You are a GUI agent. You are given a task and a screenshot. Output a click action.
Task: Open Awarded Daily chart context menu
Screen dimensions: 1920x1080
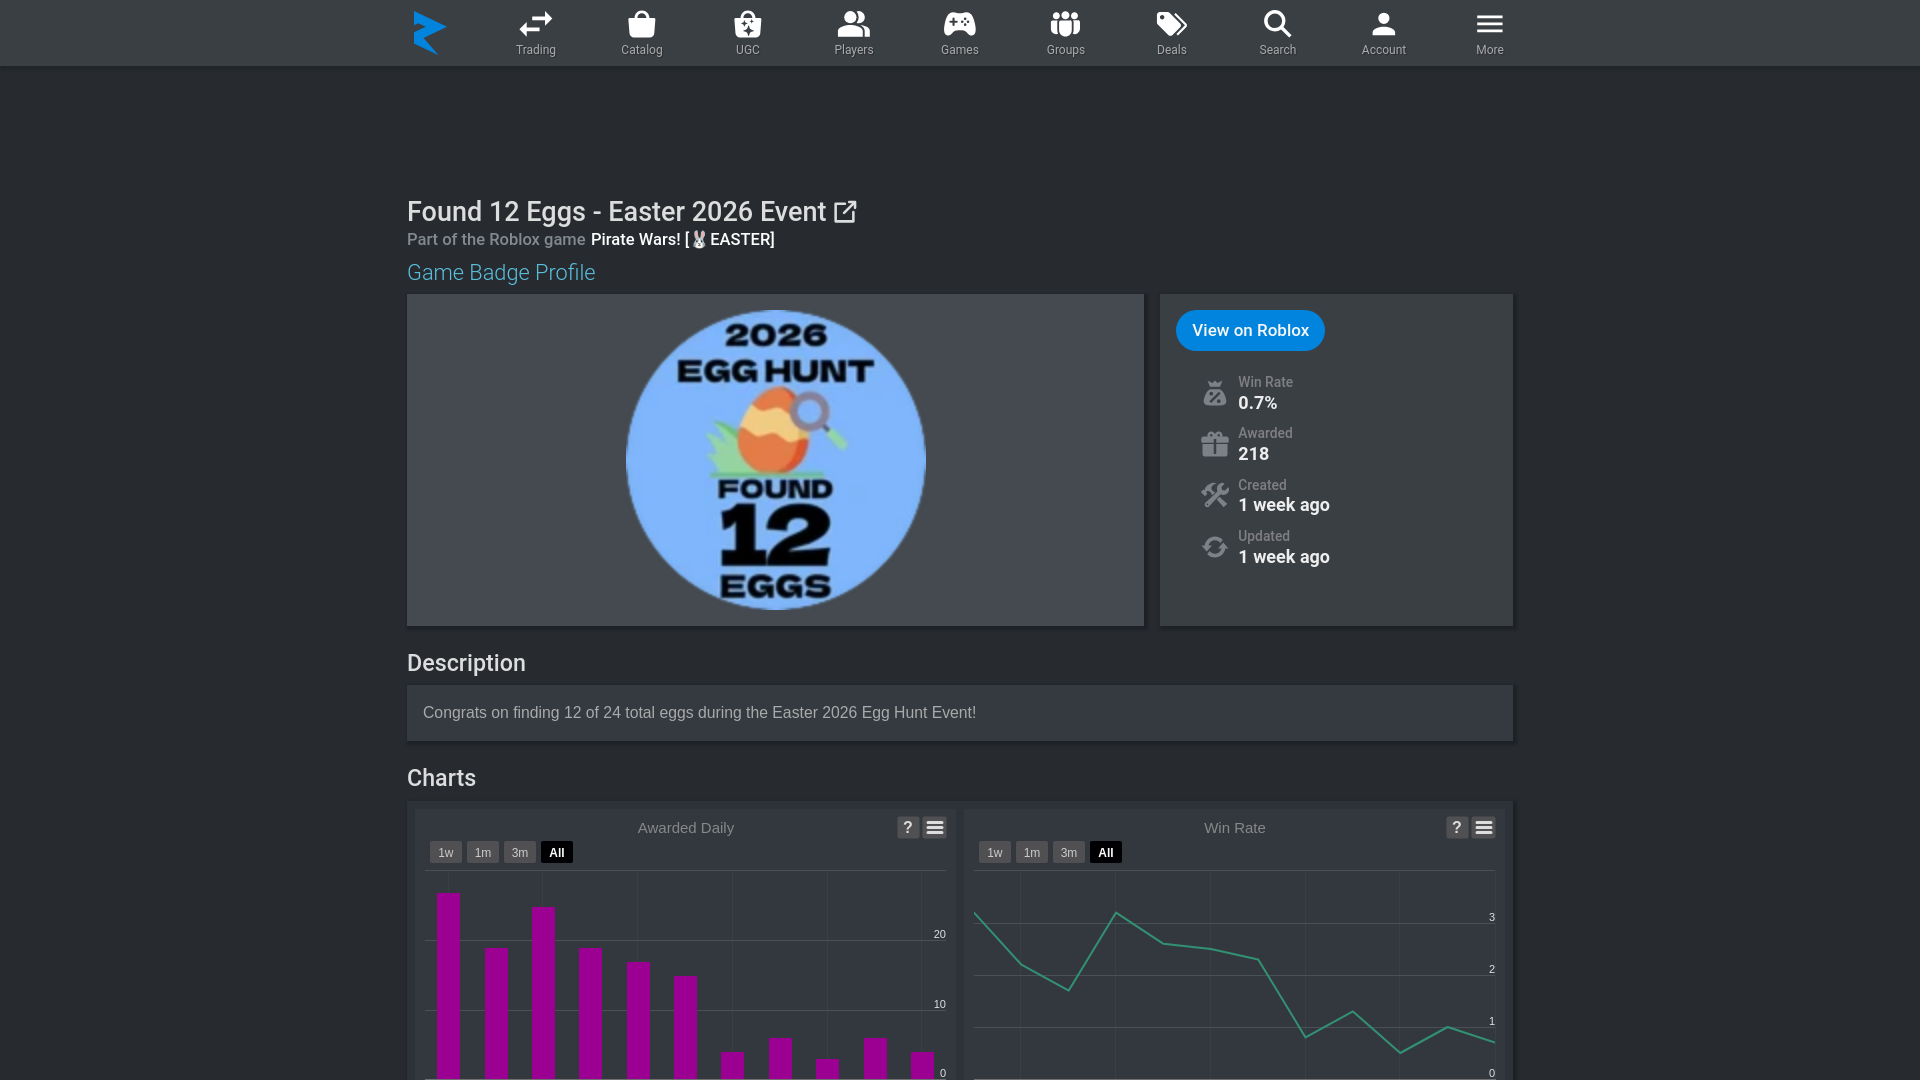coord(935,828)
